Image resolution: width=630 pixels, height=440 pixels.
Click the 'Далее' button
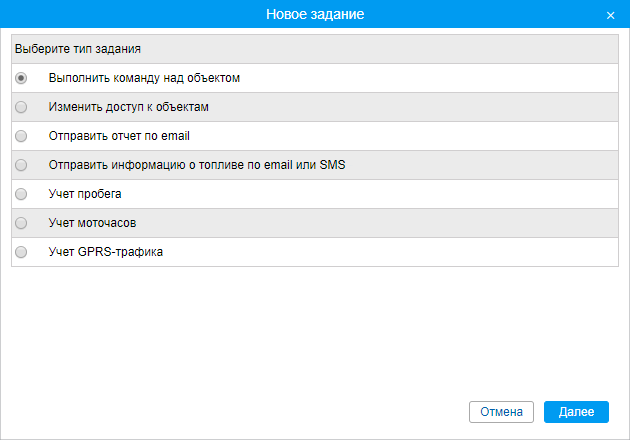click(x=576, y=412)
